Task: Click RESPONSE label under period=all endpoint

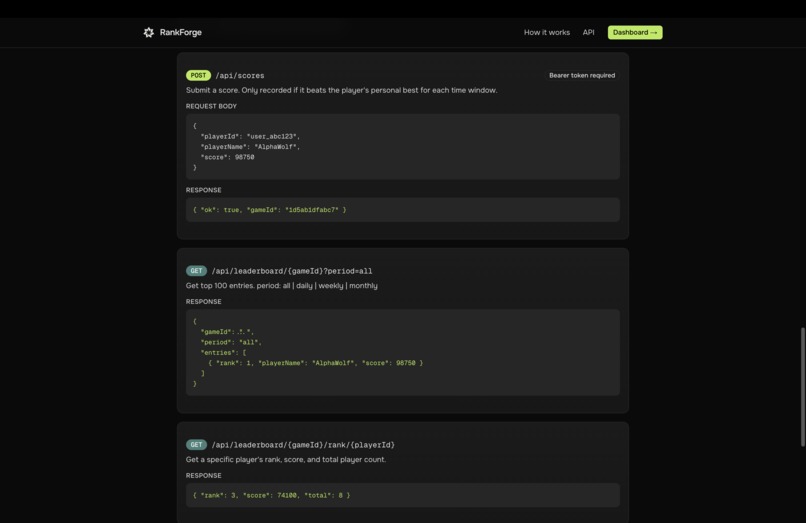Action: click(204, 301)
